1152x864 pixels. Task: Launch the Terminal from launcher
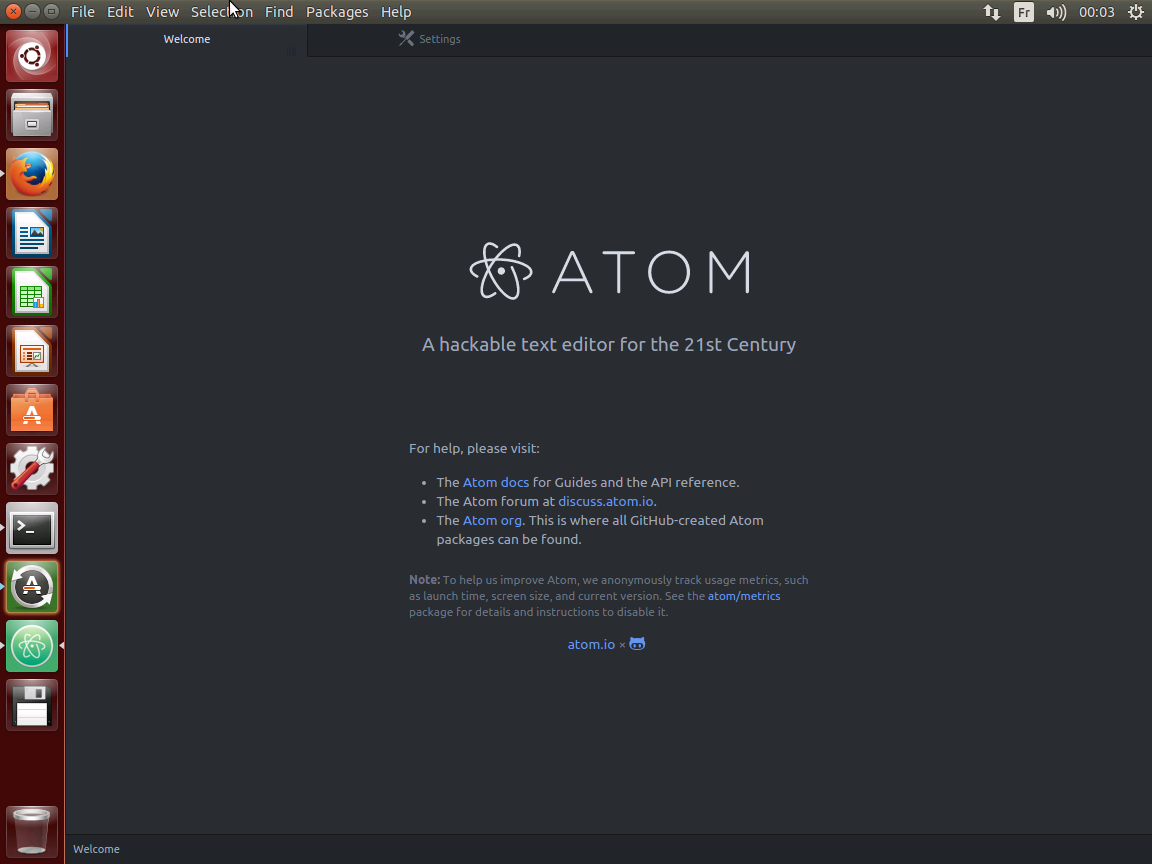pyautogui.click(x=32, y=528)
